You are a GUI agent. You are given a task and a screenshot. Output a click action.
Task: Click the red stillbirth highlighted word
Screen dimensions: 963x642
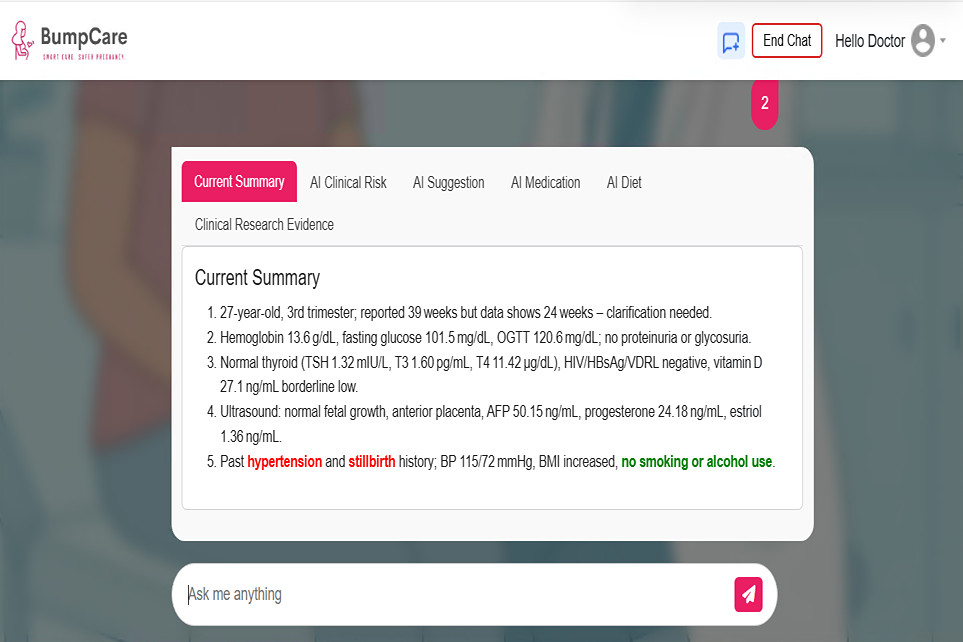(372, 461)
